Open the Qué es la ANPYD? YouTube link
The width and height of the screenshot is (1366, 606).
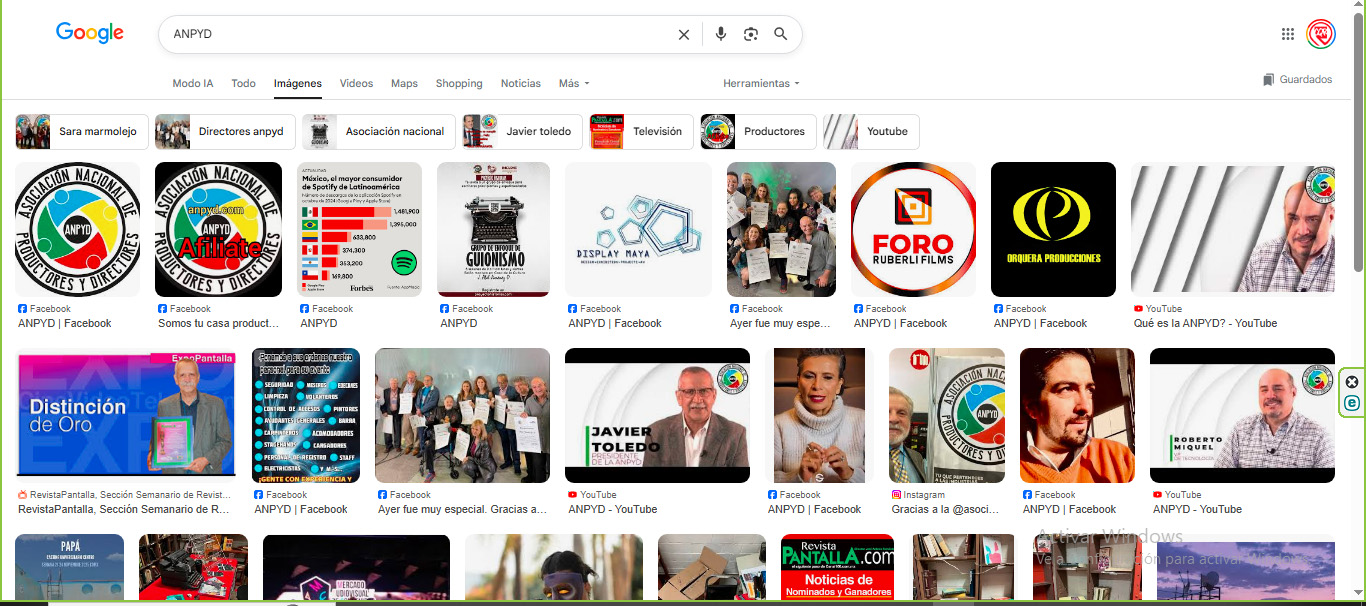(x=1205, y=324)
